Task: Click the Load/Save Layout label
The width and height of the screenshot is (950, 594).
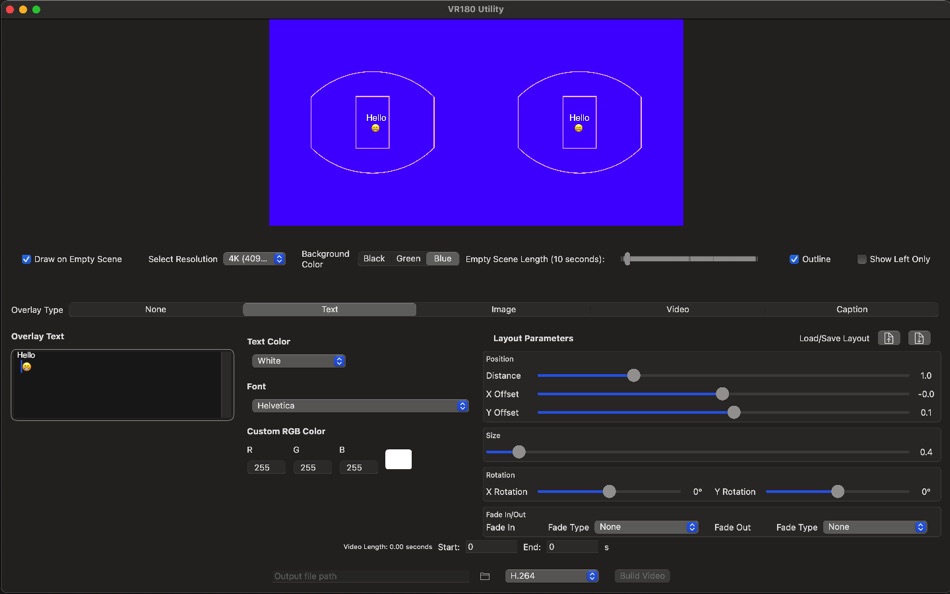Action: click(834, 338)
